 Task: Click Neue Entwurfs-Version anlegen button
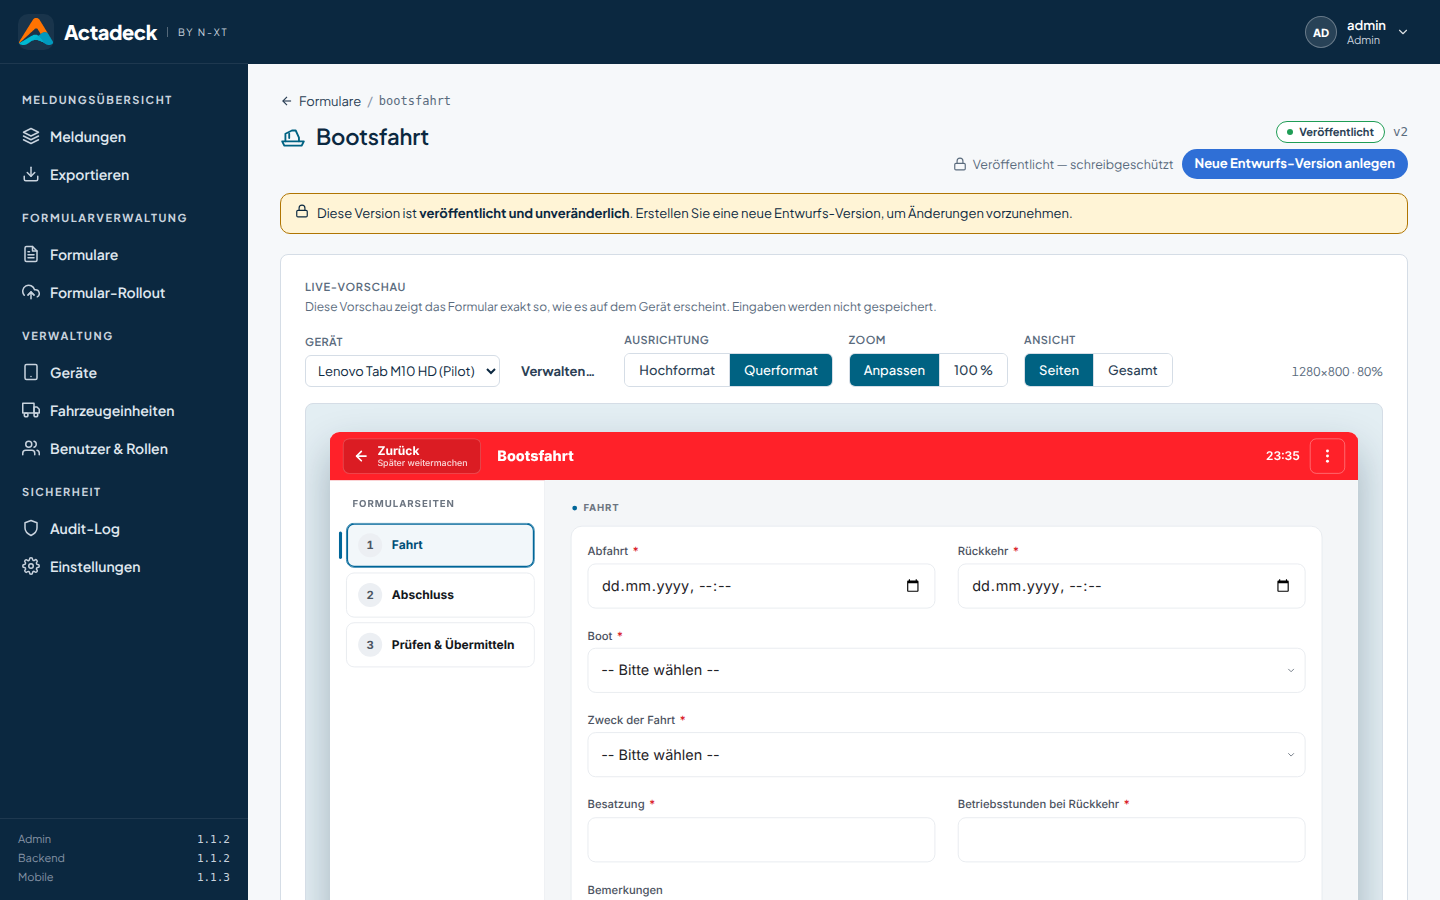pos(1294,164)
